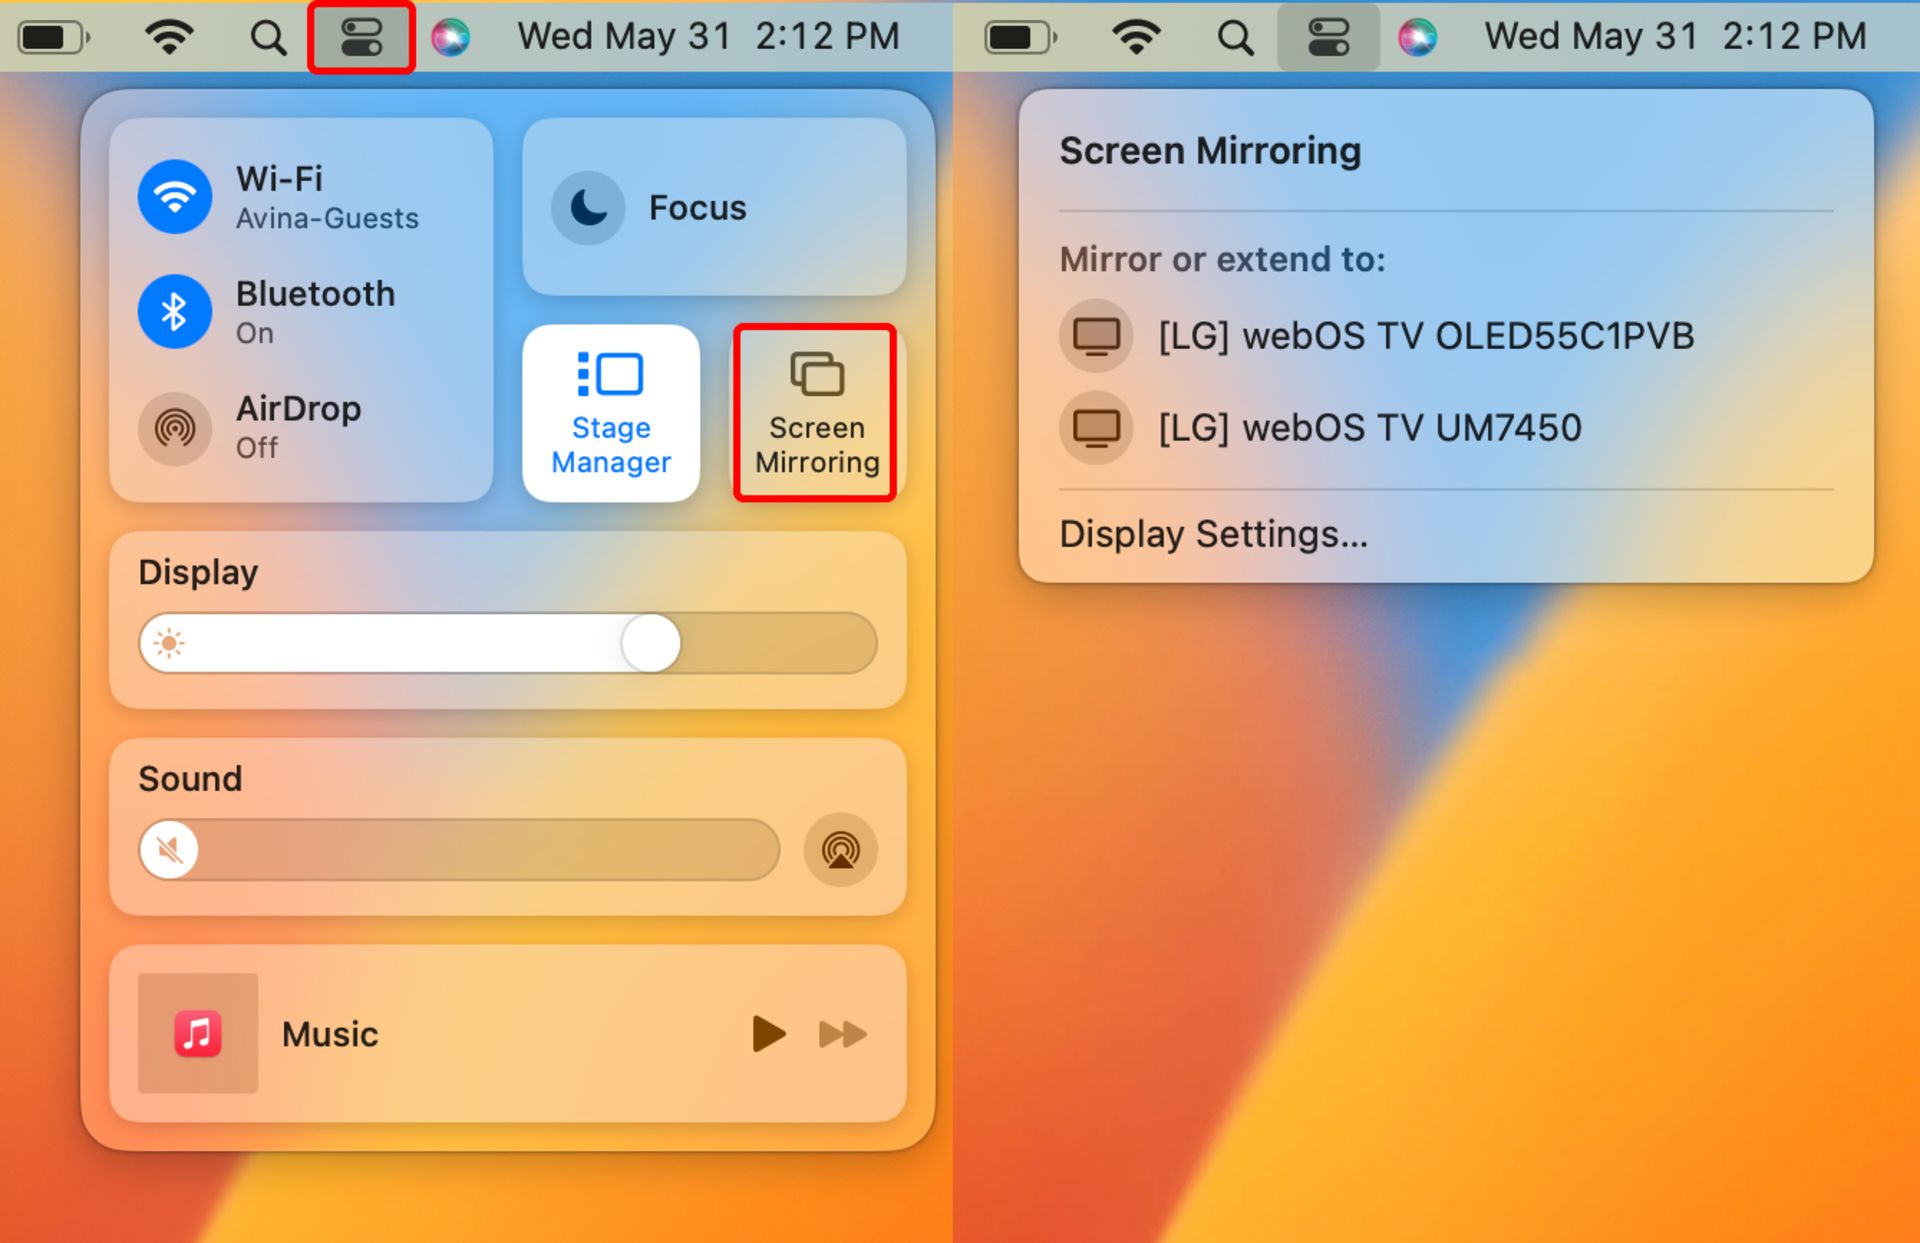Click Wi-Fi status icon in right menu bar

tap(1136, 37)
